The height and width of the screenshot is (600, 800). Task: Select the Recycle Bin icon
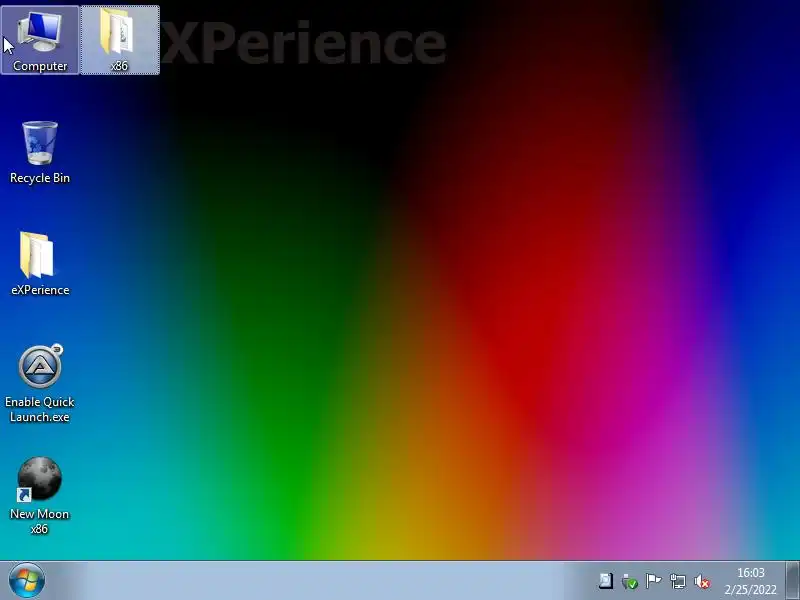click(40, 152)
